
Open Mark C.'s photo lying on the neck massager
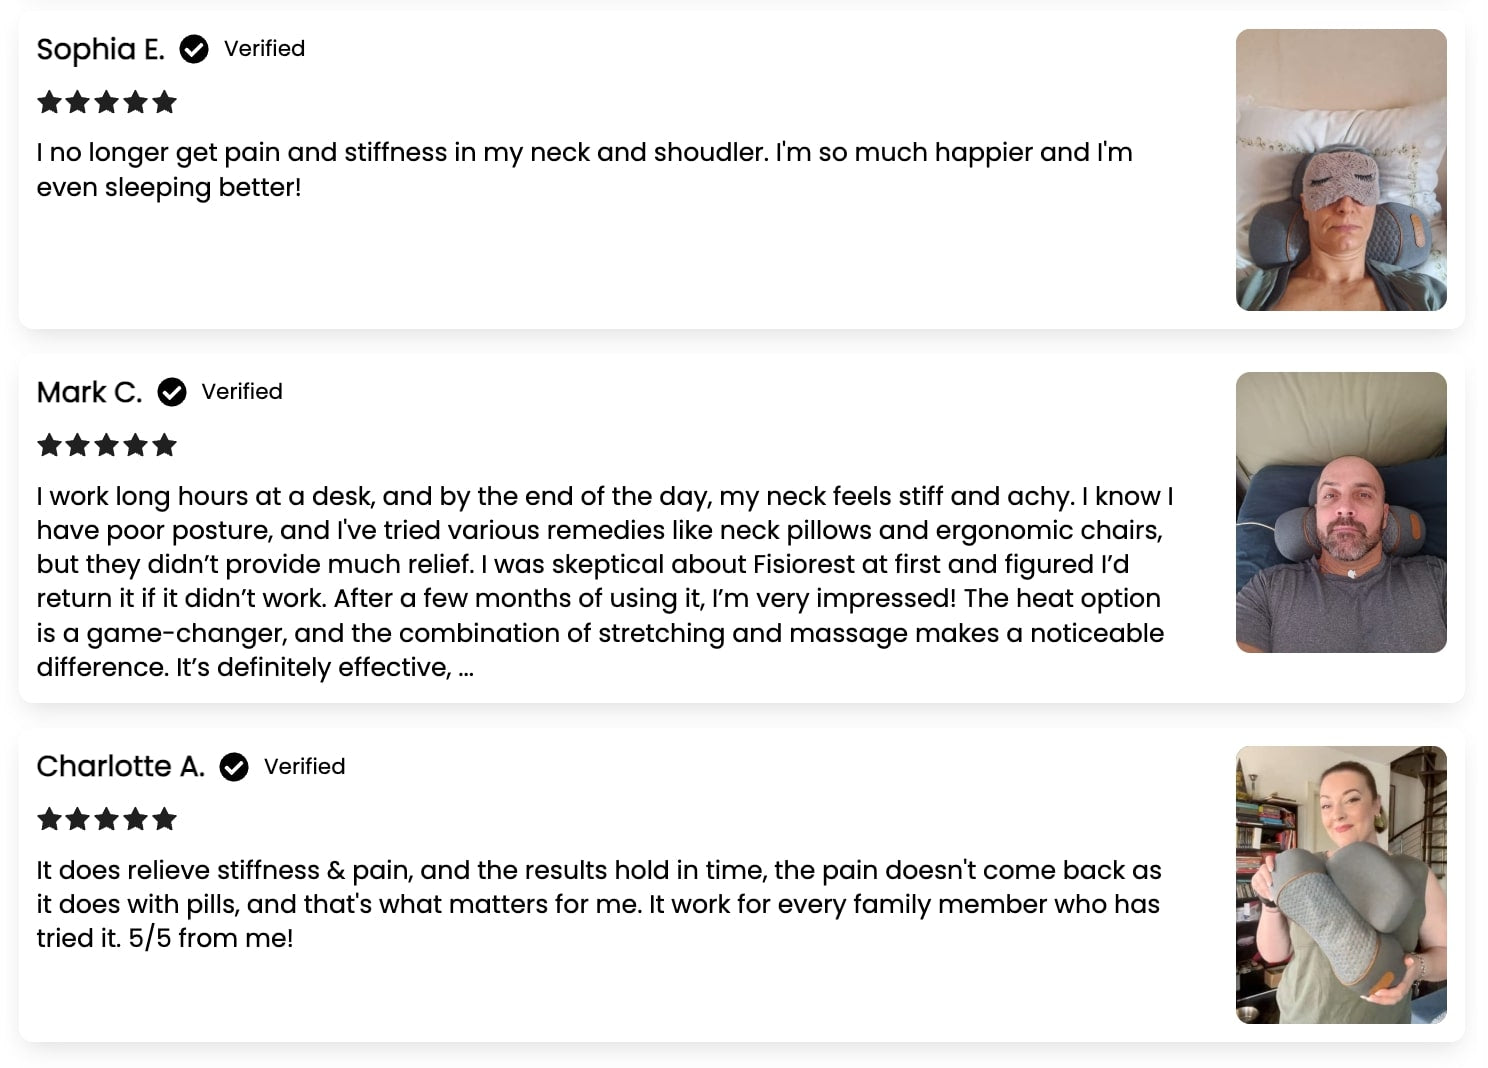[x=1340, y=512]
